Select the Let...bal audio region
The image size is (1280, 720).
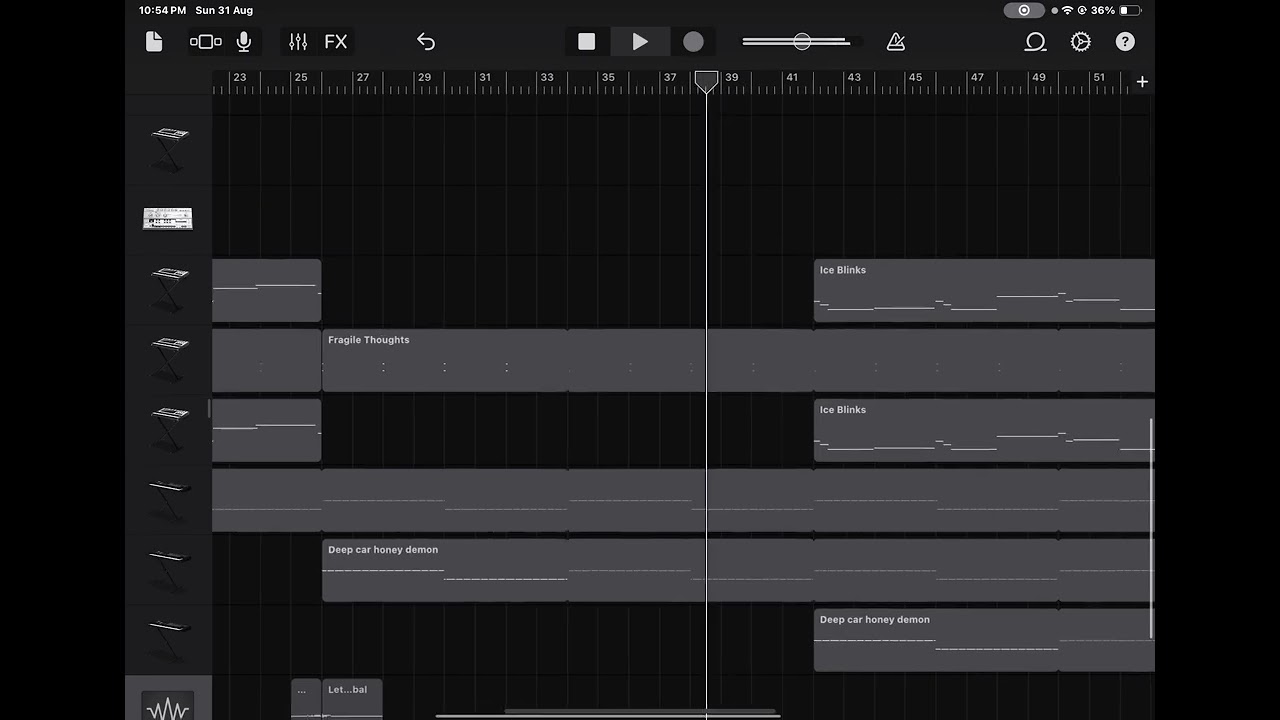pyautogui.click(x=352, y=698)
